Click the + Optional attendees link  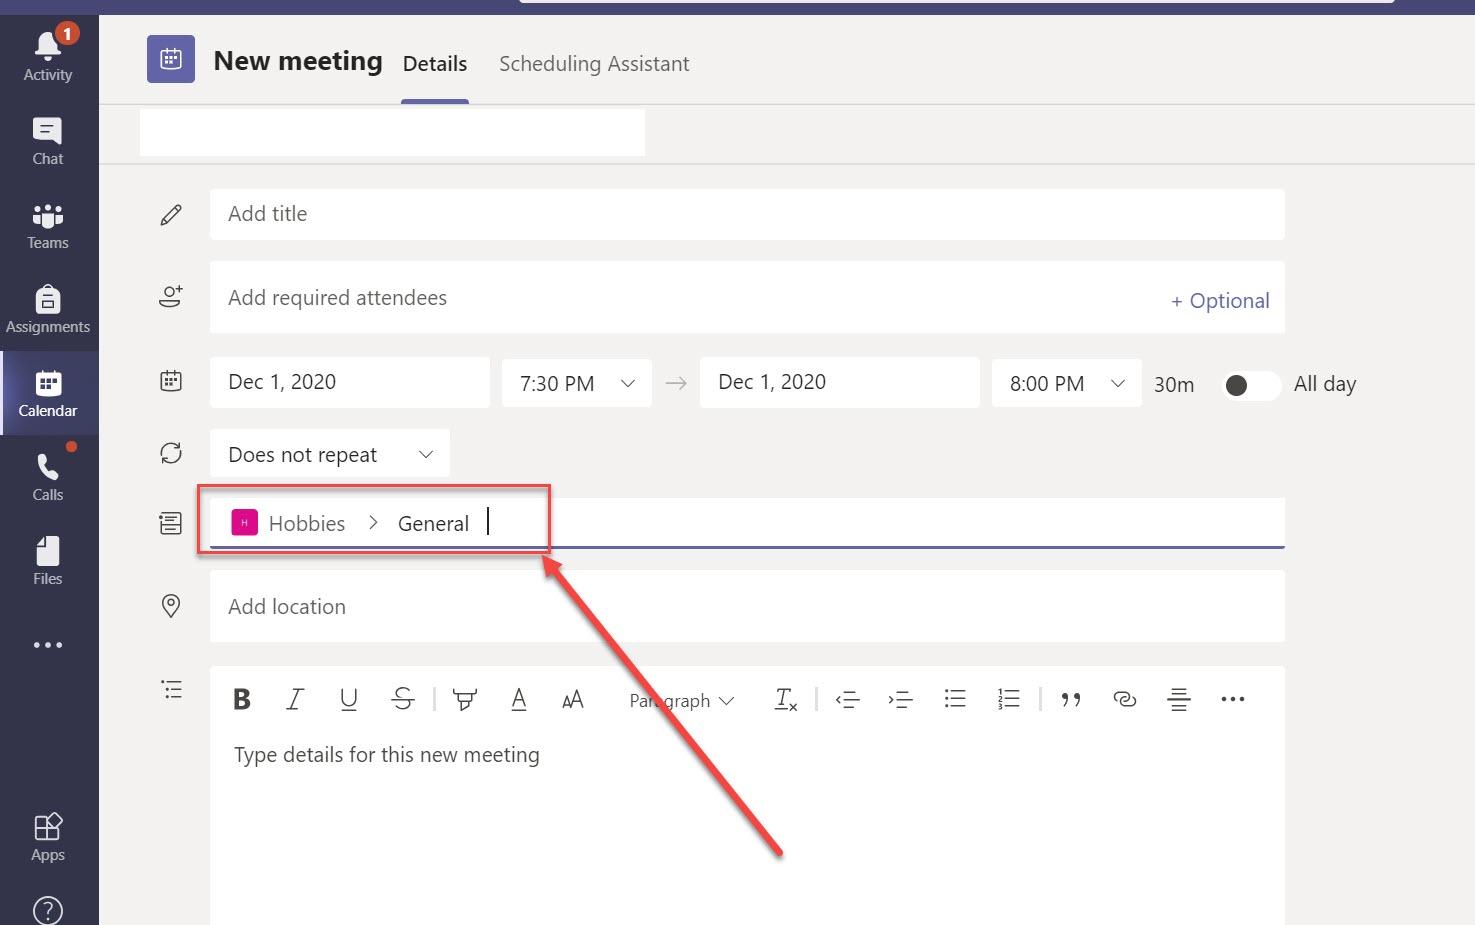click(x=1220, y=301)
